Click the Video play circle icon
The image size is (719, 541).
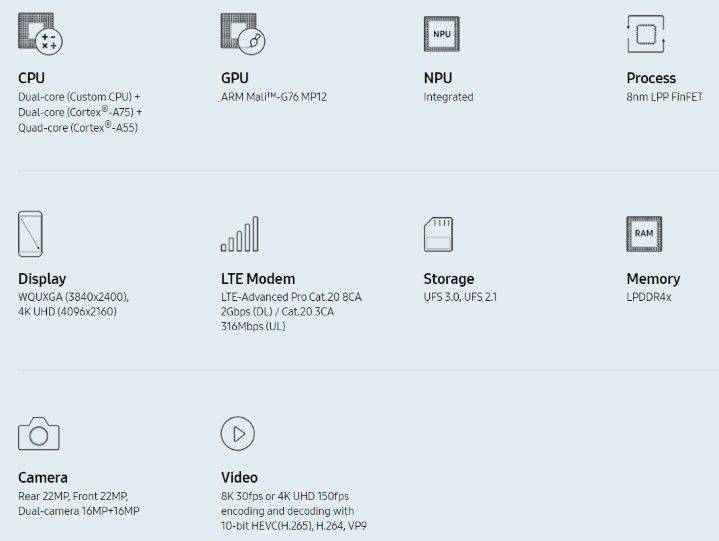238,434
